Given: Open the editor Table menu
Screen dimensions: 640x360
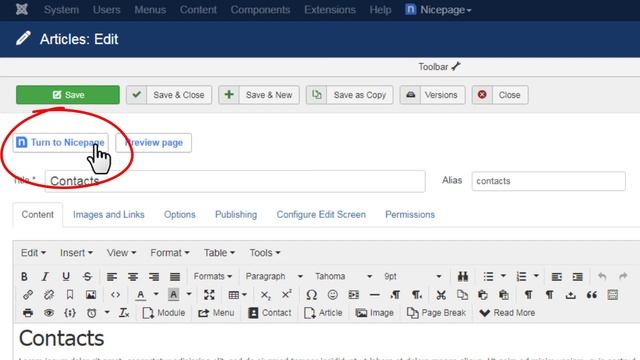Looking at the screenshot, I should 219,253.
